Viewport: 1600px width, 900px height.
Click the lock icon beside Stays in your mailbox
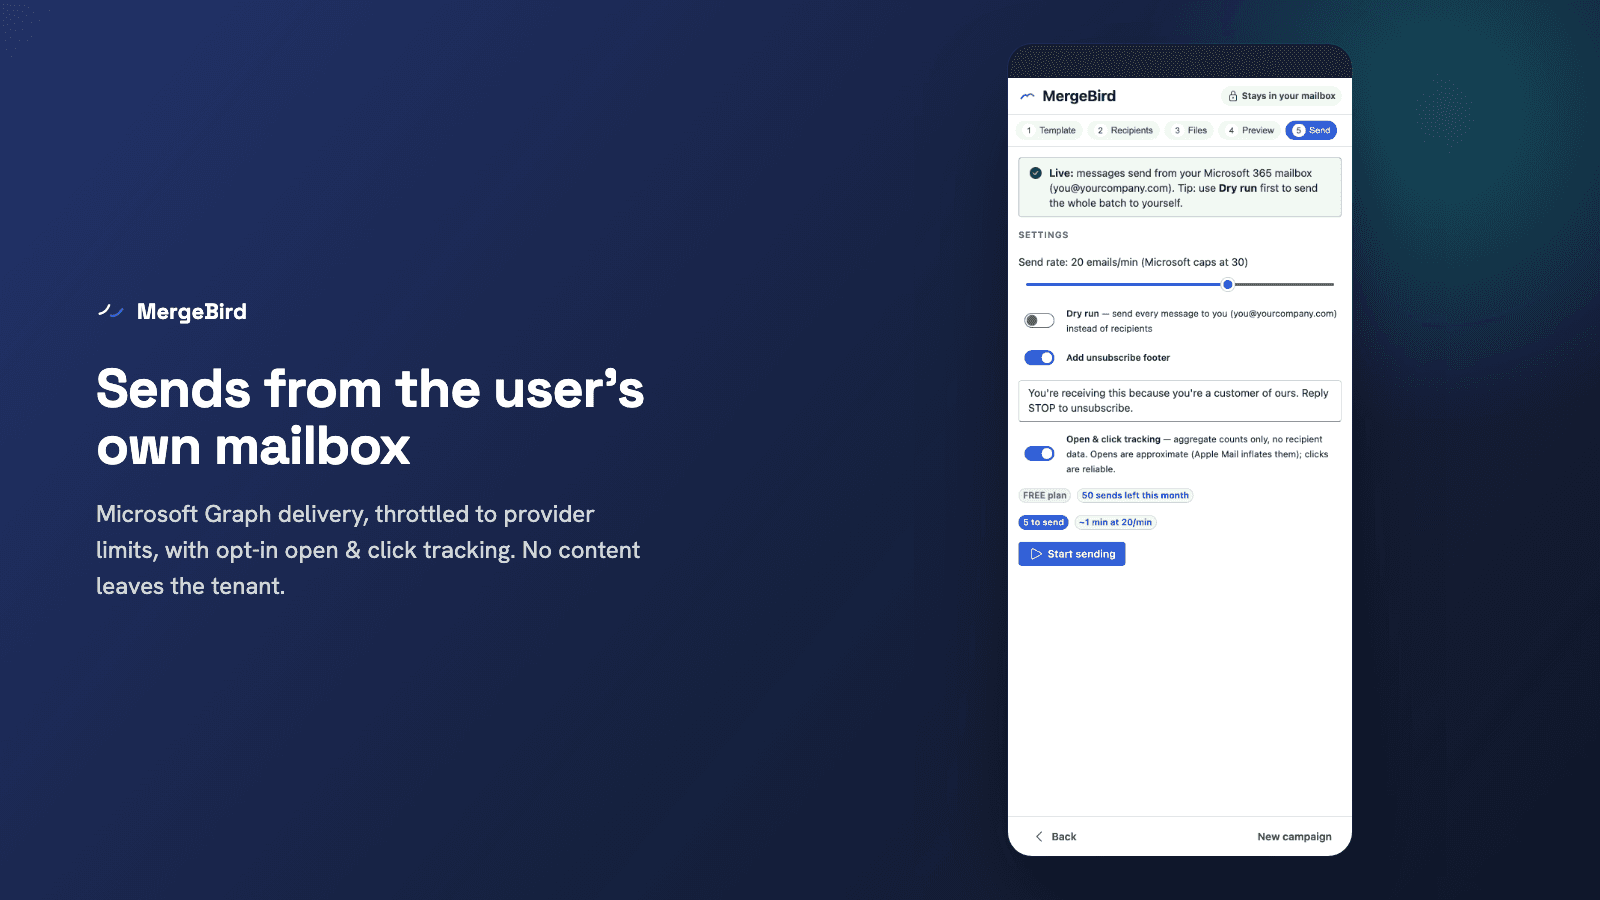(x=1233, y=96)
